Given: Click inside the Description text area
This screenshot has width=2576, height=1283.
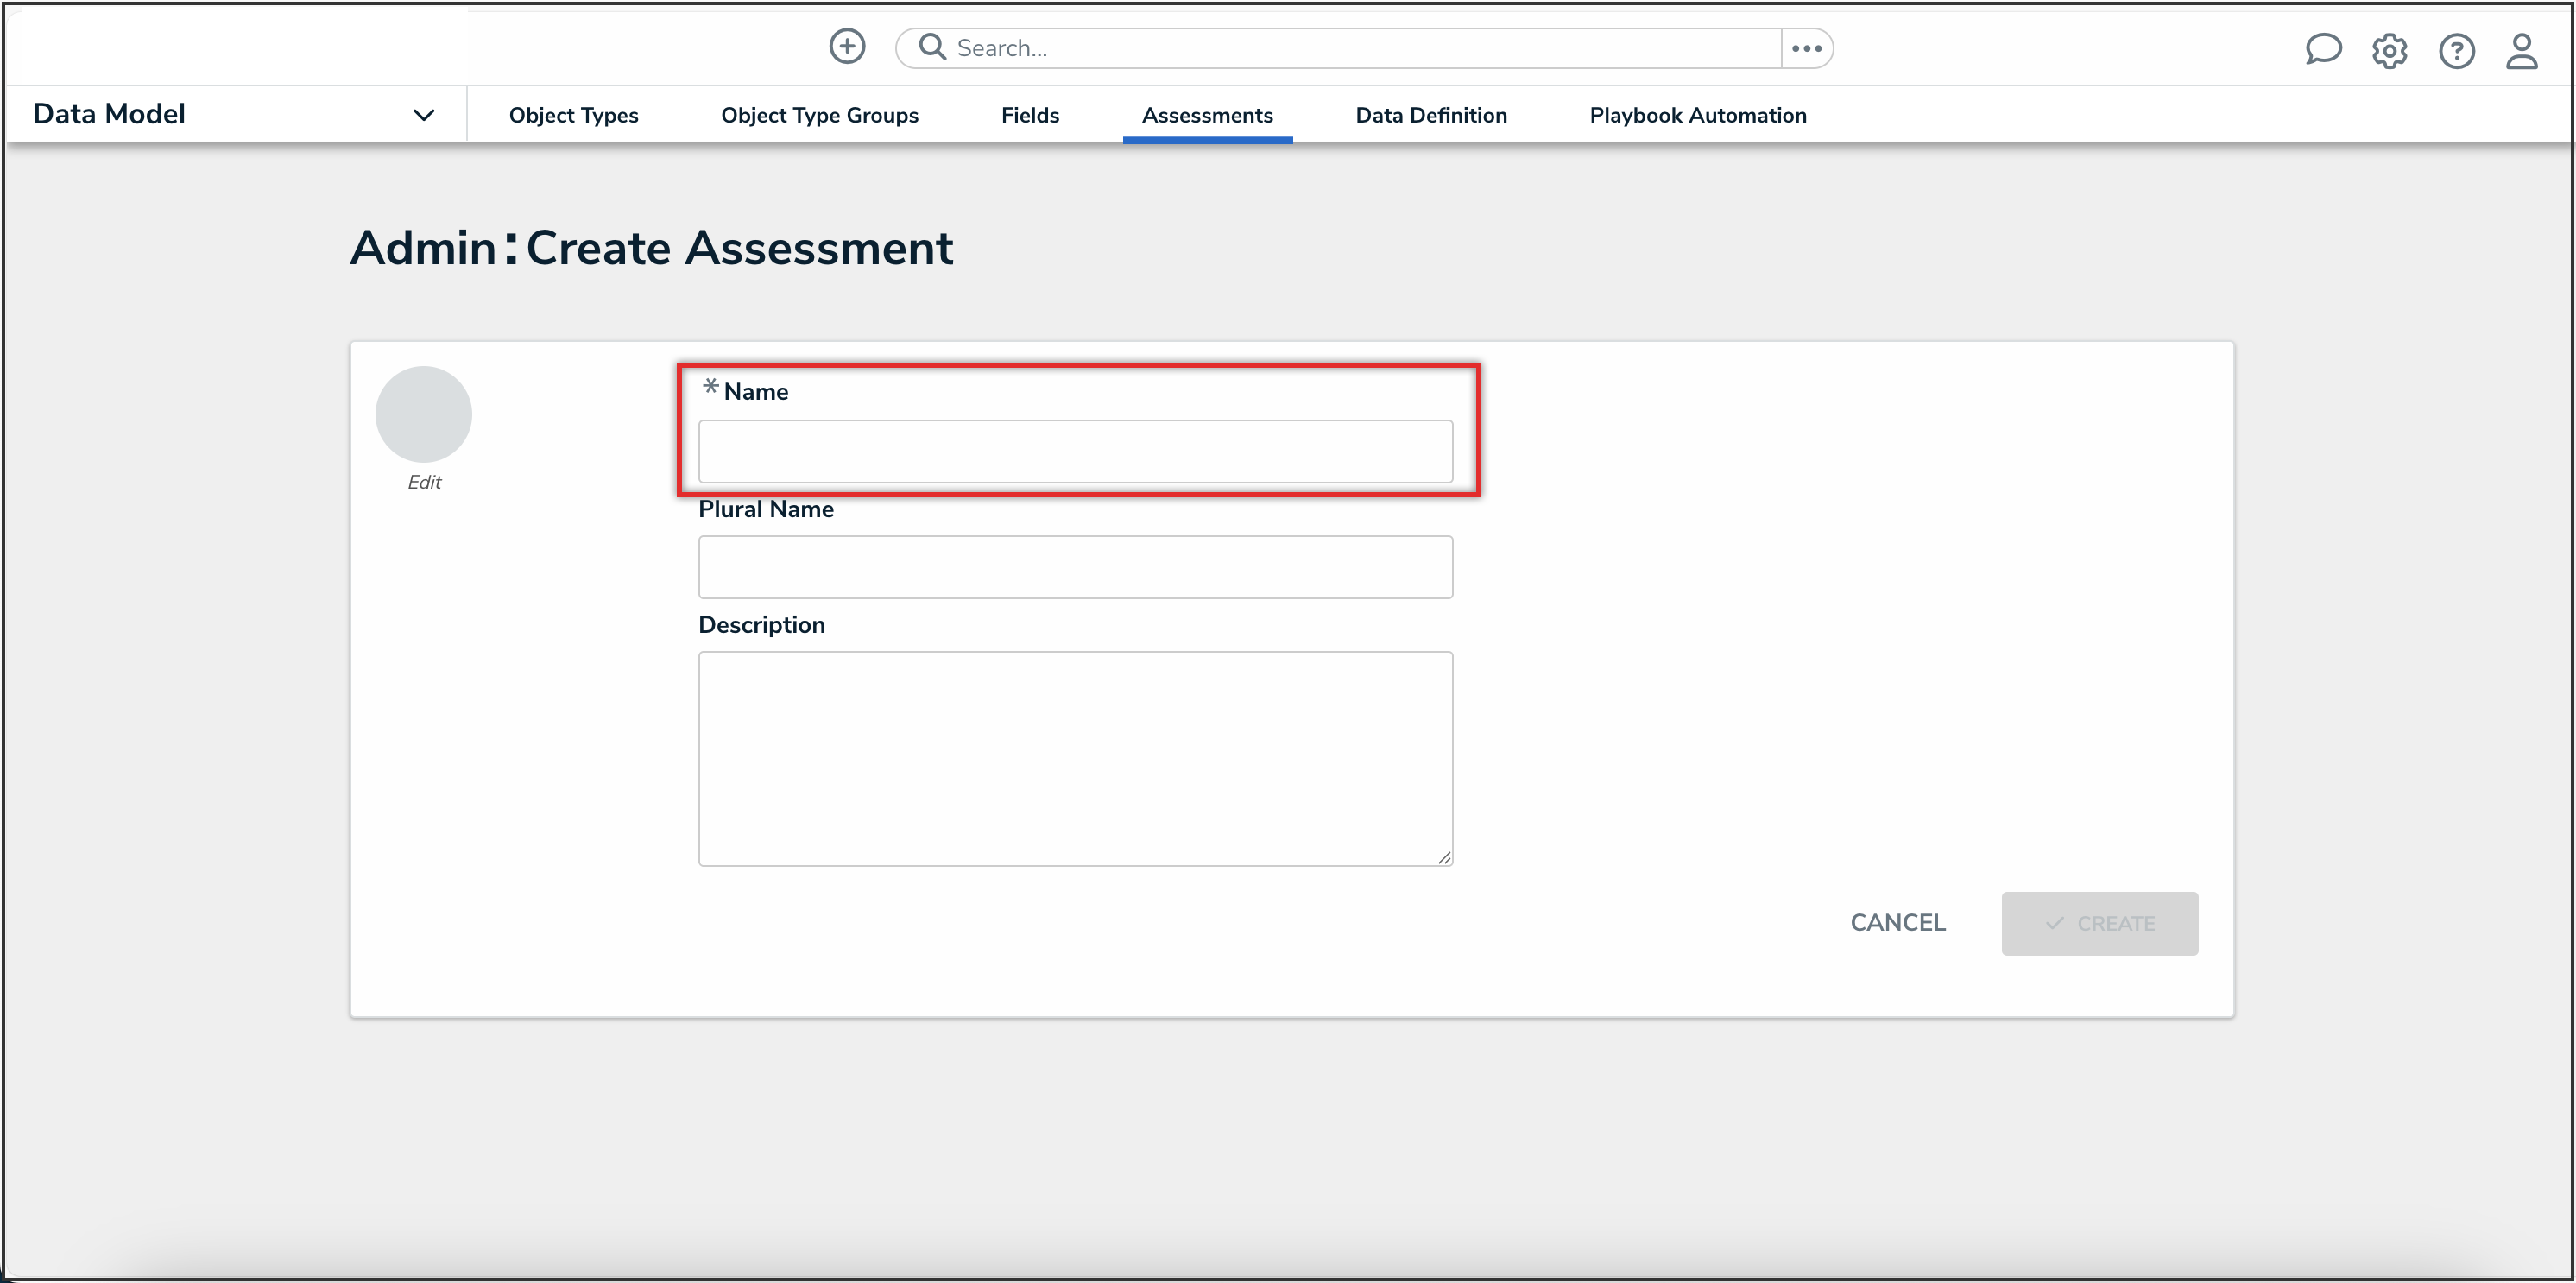Looking at the screenshot, I should click(x=1075, y=758).
